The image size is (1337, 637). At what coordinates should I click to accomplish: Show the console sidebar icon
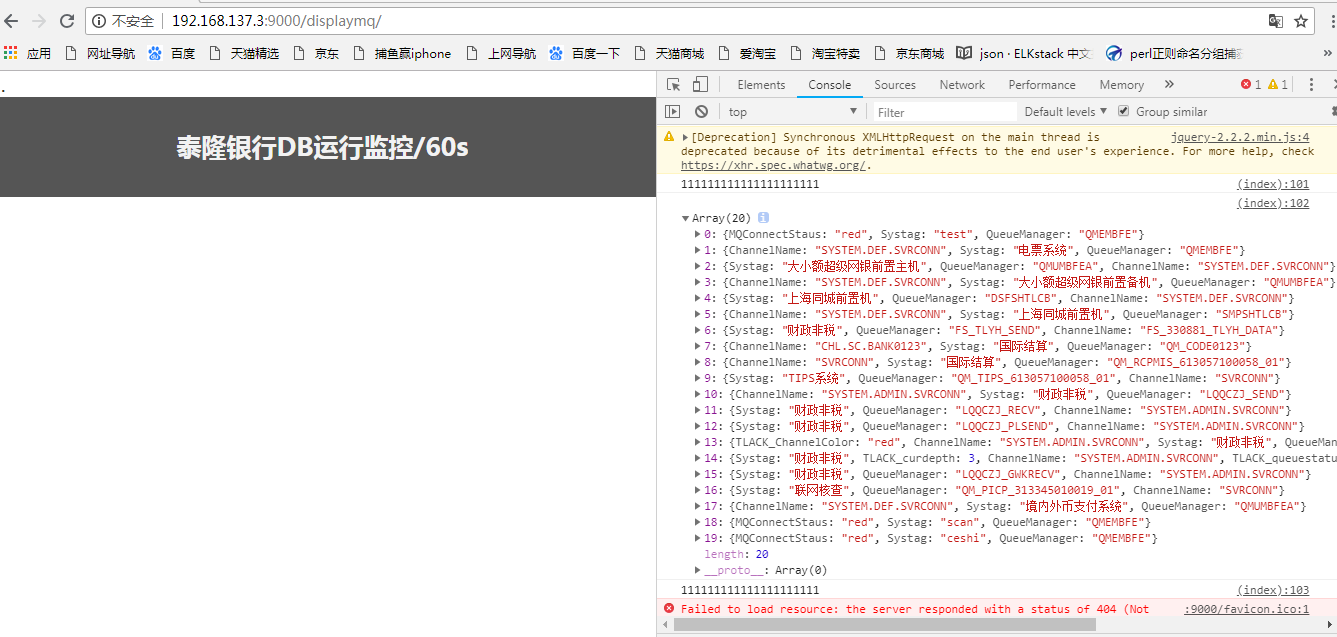[673, 112]
